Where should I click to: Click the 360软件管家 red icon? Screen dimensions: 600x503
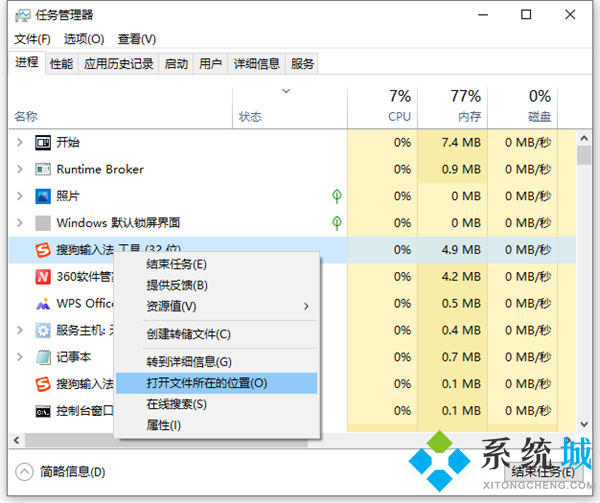[x=43, y=277]
